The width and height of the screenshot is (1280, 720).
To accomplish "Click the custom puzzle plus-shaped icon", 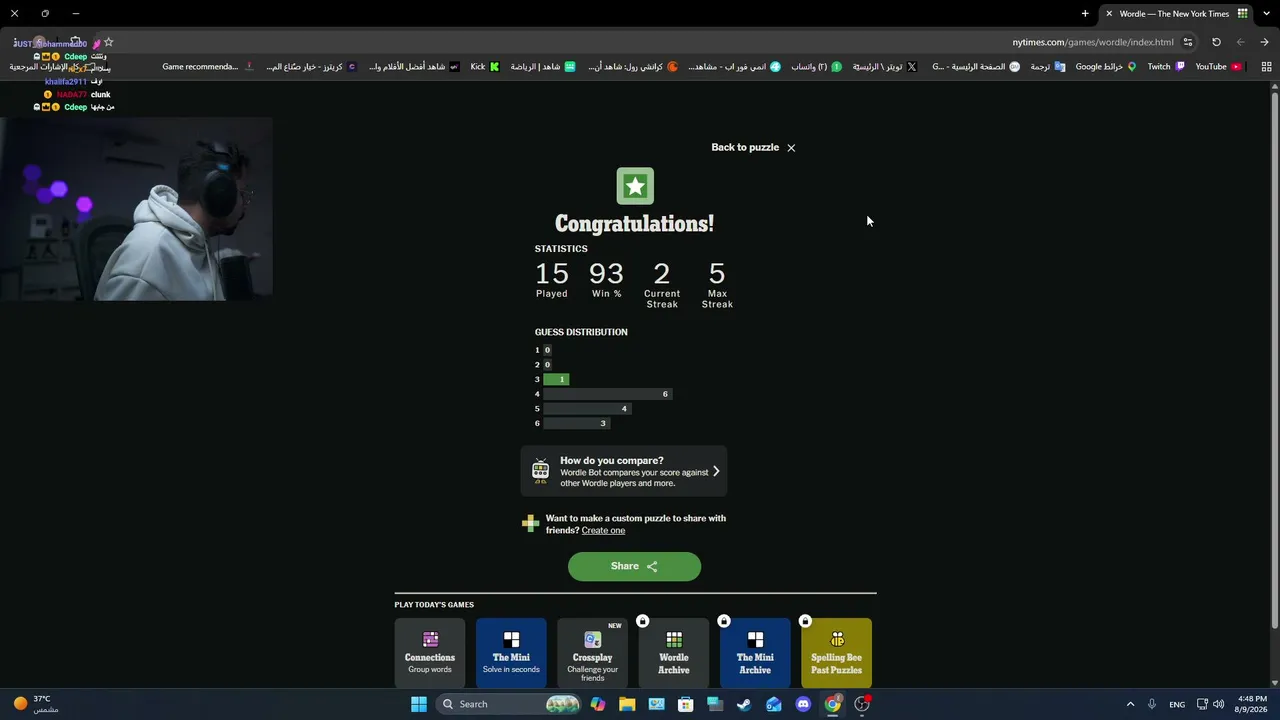I will coord(531,523).
